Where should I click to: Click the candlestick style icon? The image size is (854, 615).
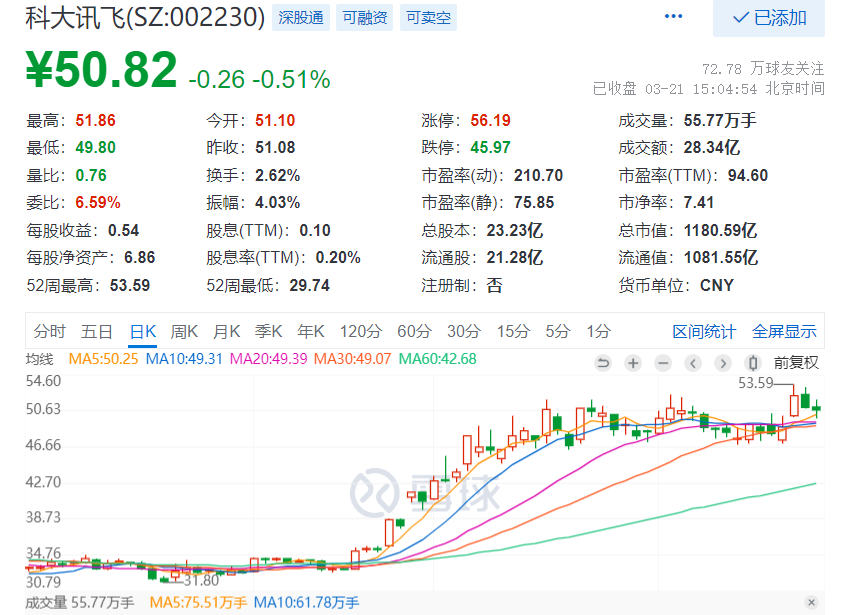click(x=753, y=363)
